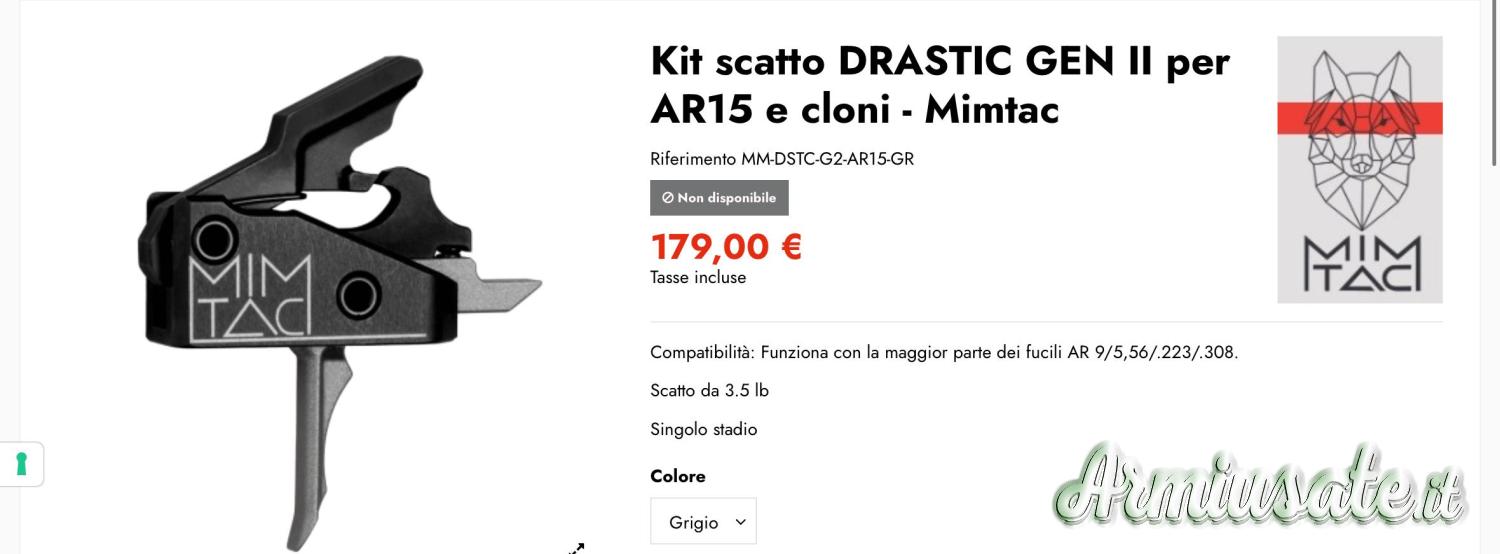Click the prohibited icon in the unavailable badge
This screenshot has width=1500, height=554.
(x=667, y=198)
